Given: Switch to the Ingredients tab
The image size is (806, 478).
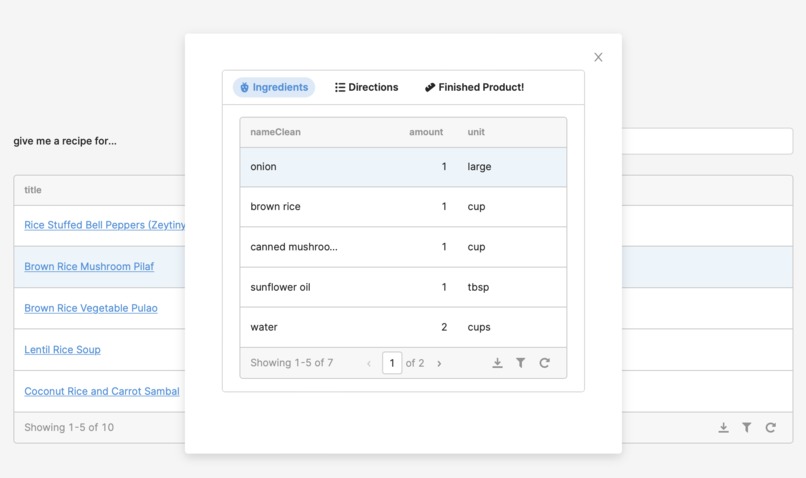Looking at the screenshot, I should [274, 87].
